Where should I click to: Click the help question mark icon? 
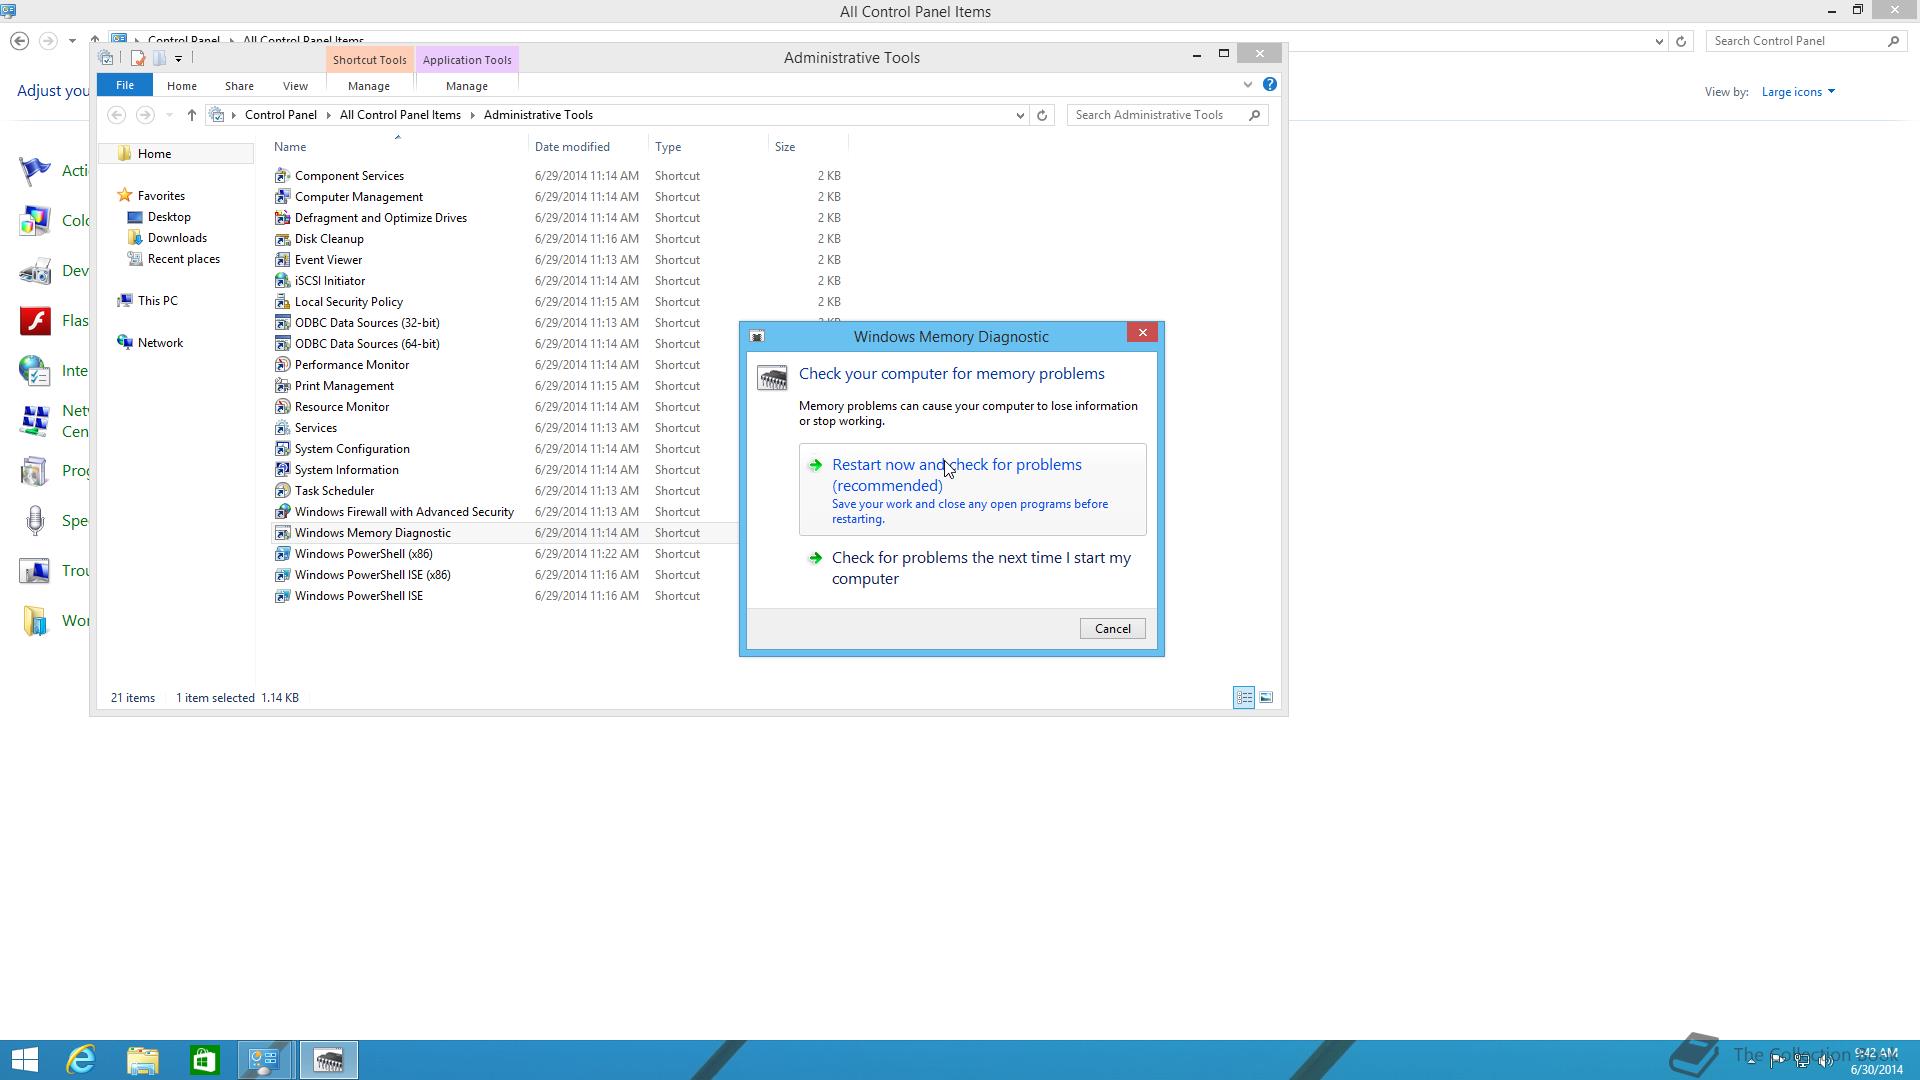[x=1269, y=85]
